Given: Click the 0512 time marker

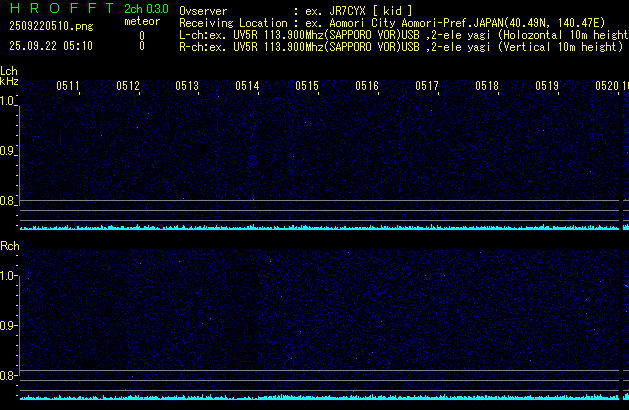Looking at the screenshot, I should click(x=128, y=87).
